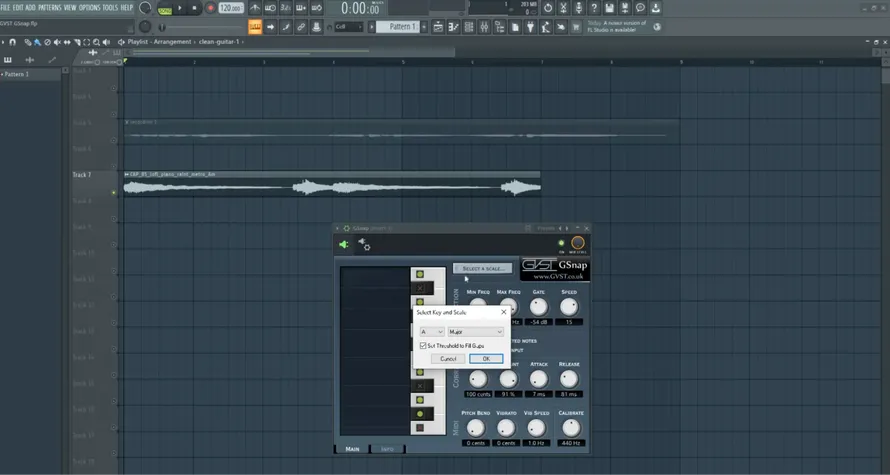The height and width of the screenshot is (475, 890).
Task: Click the download/export icon
Action: [655, 8]
